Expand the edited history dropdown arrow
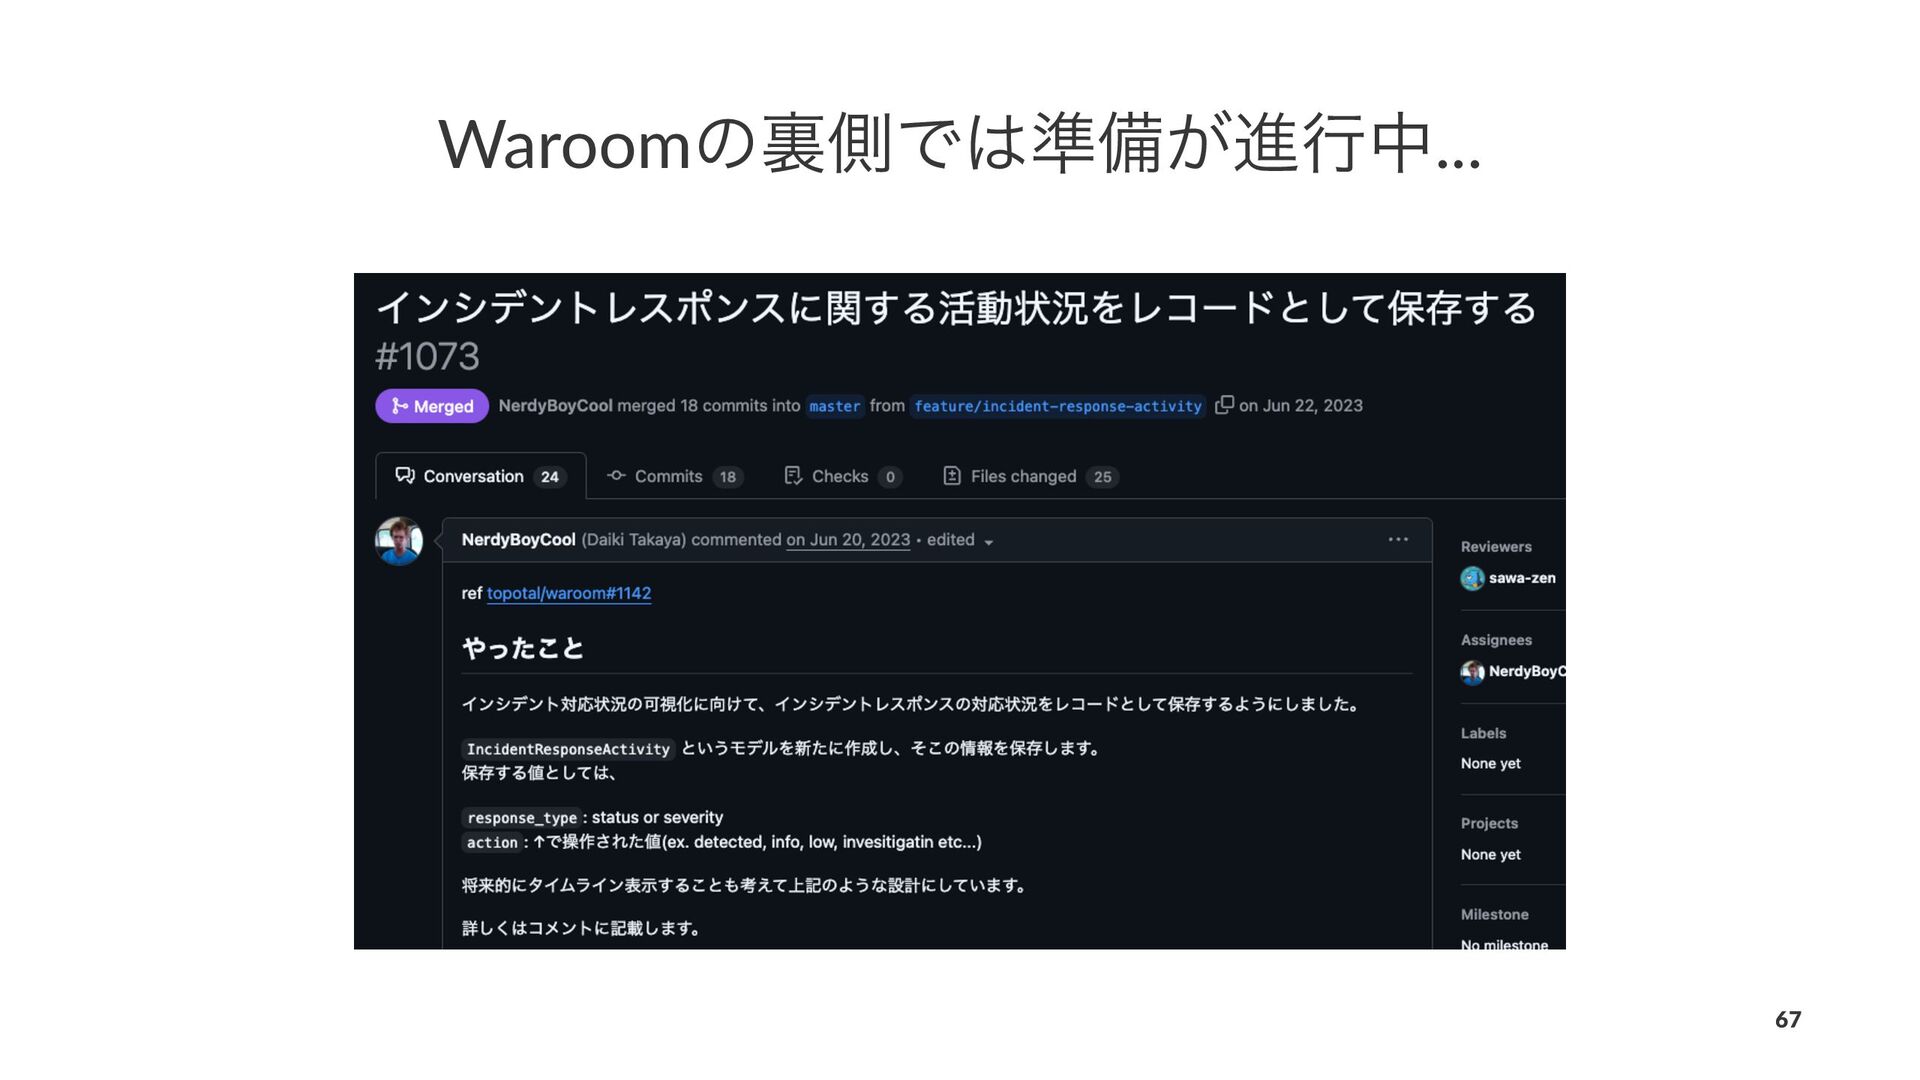Viewport: 1920px width, 1080px height. point(989,542)
